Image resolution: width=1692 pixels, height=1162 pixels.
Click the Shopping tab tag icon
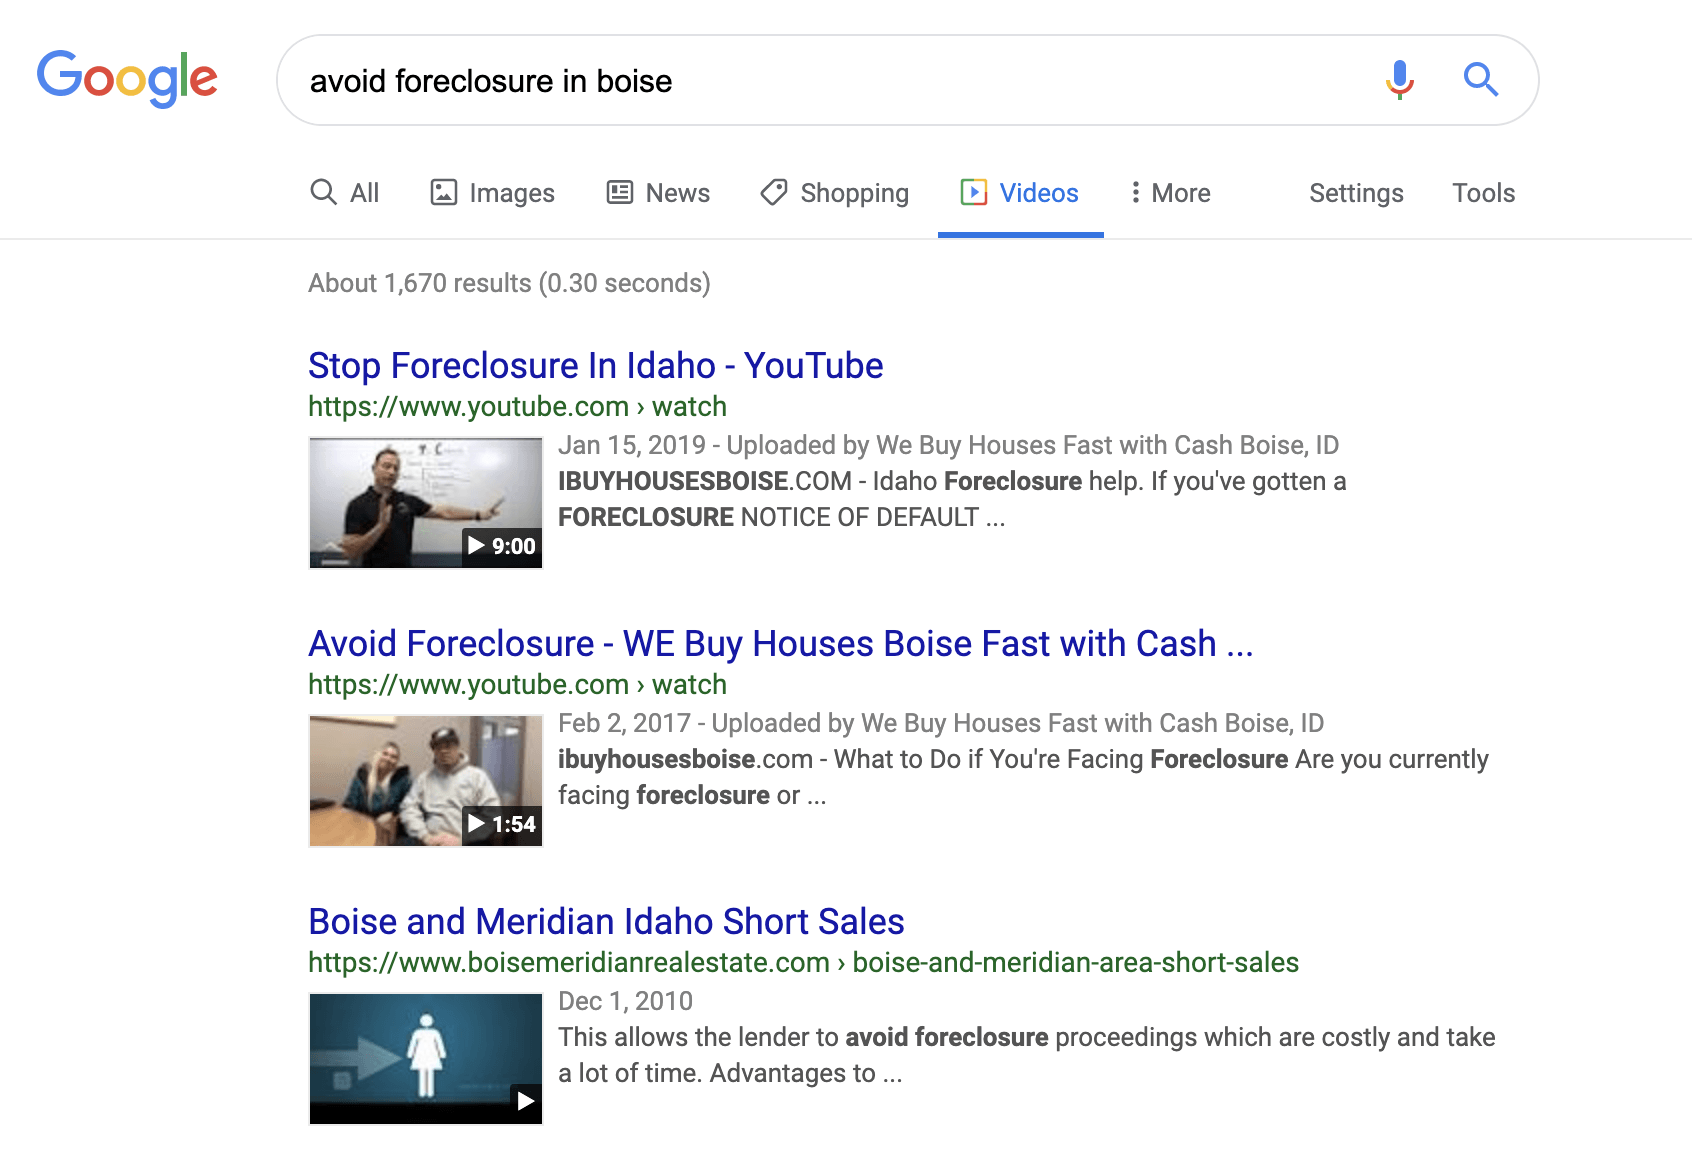tap(774, 192)
